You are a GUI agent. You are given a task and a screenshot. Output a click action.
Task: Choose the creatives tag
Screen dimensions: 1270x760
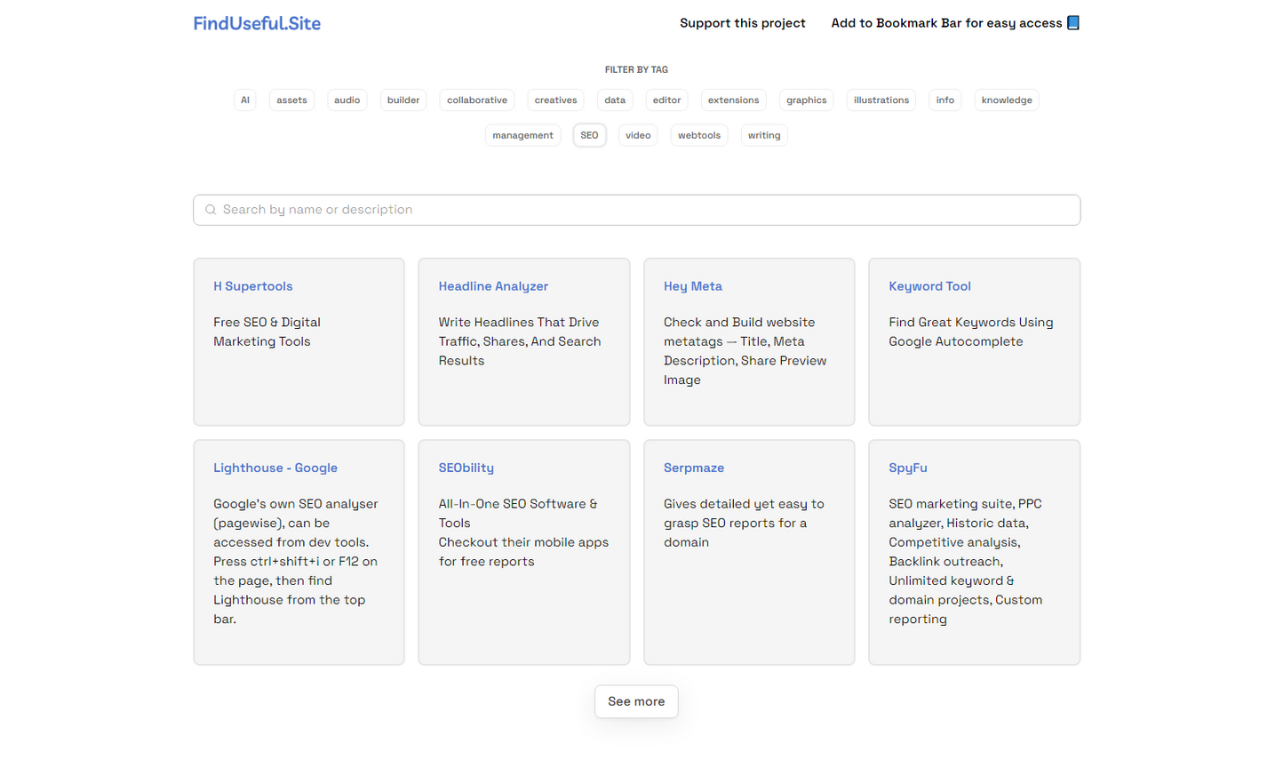coord(556,100)
